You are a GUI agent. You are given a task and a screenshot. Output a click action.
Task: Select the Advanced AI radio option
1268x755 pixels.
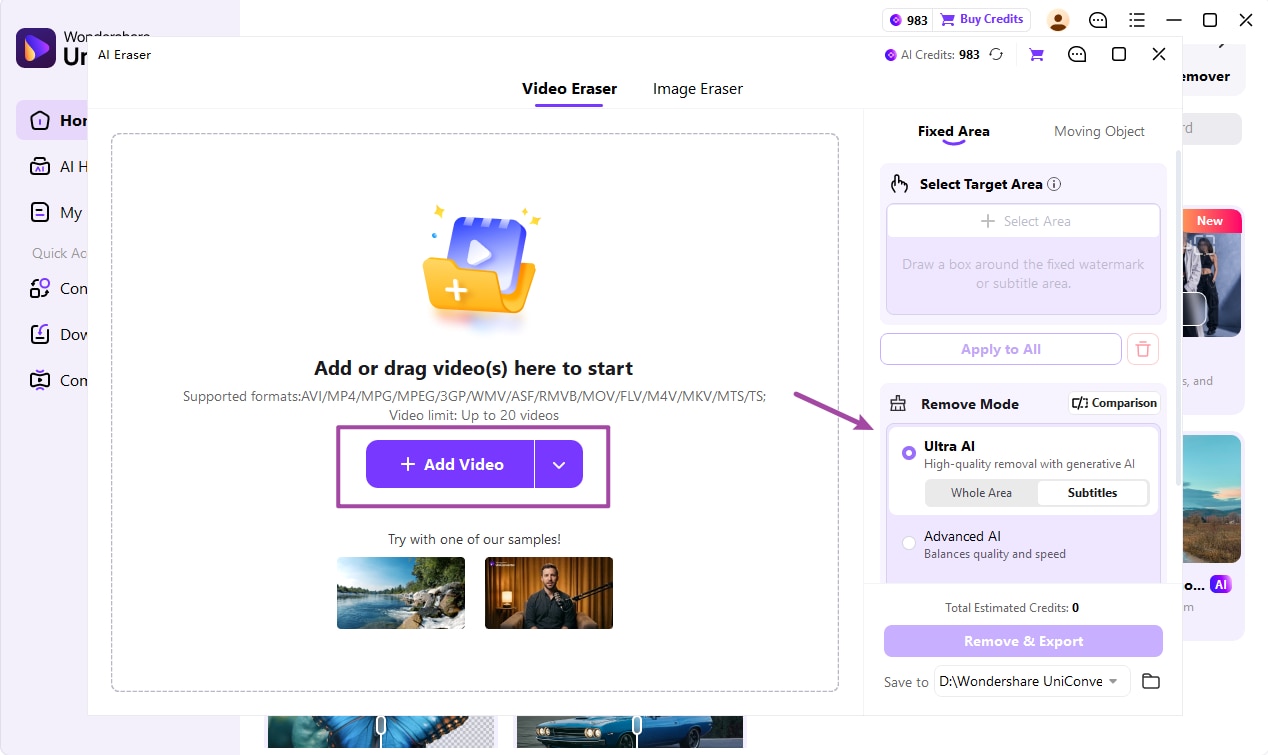tap(908, 543)
